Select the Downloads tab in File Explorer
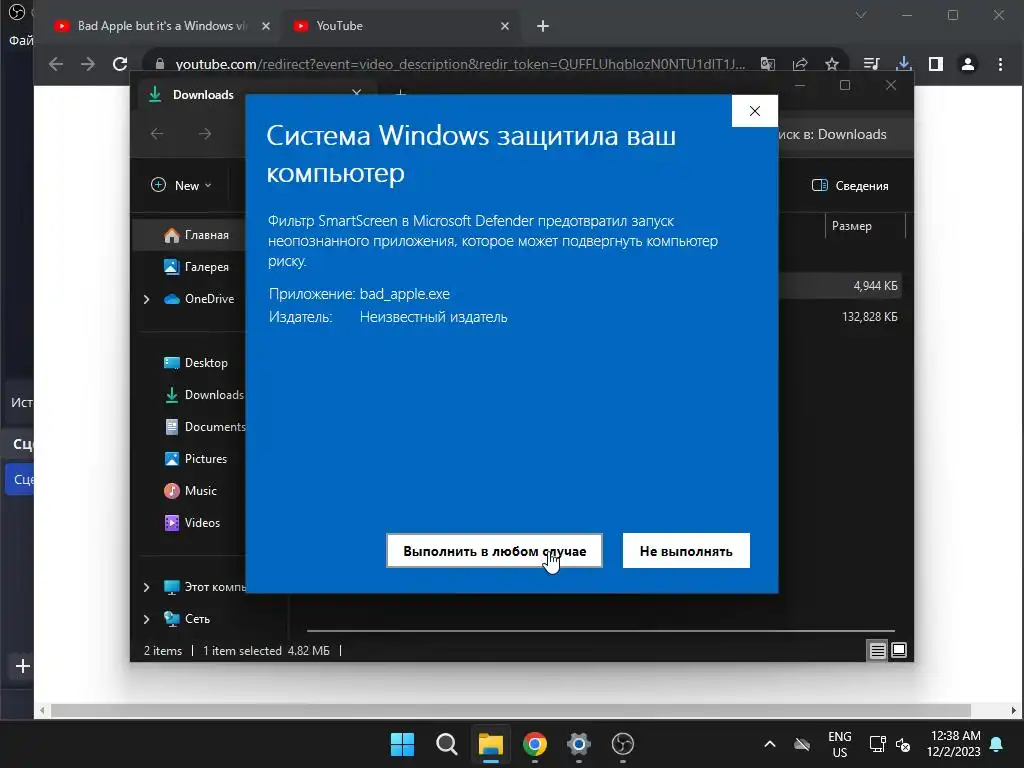Viewport: 1024px width, 768px height. tap(203, 95)
